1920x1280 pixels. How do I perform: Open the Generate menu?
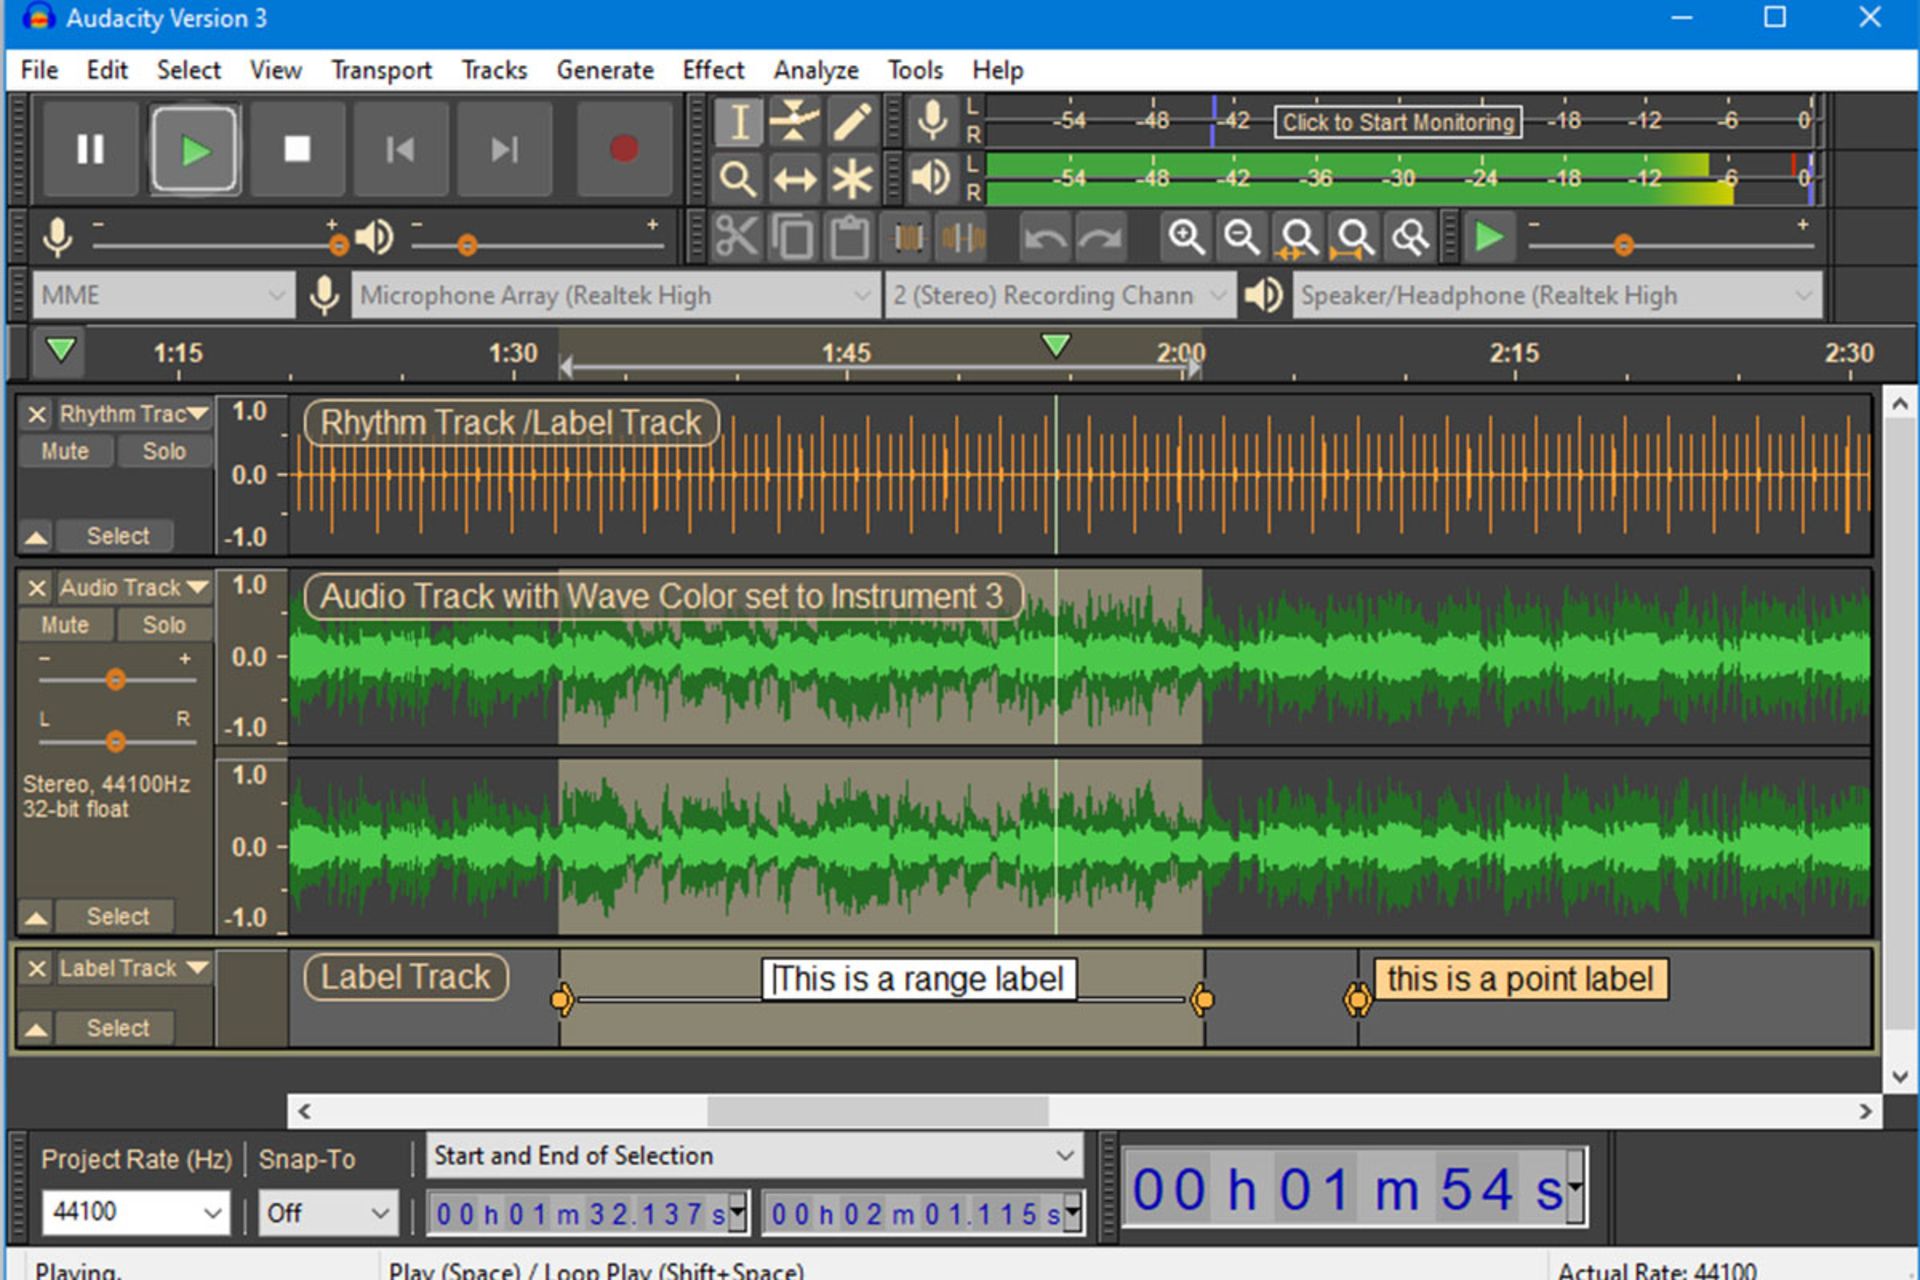click(x=605, y=70)
